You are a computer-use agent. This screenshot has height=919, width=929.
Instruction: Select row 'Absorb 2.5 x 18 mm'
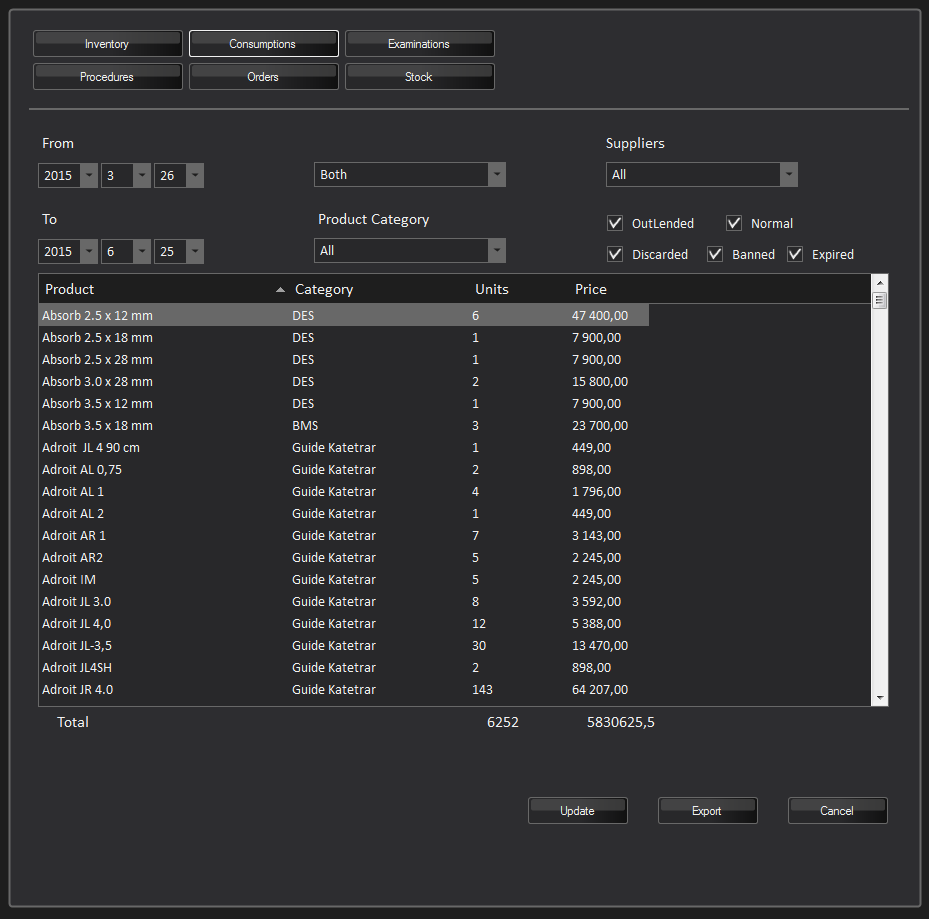pos(344,338)
